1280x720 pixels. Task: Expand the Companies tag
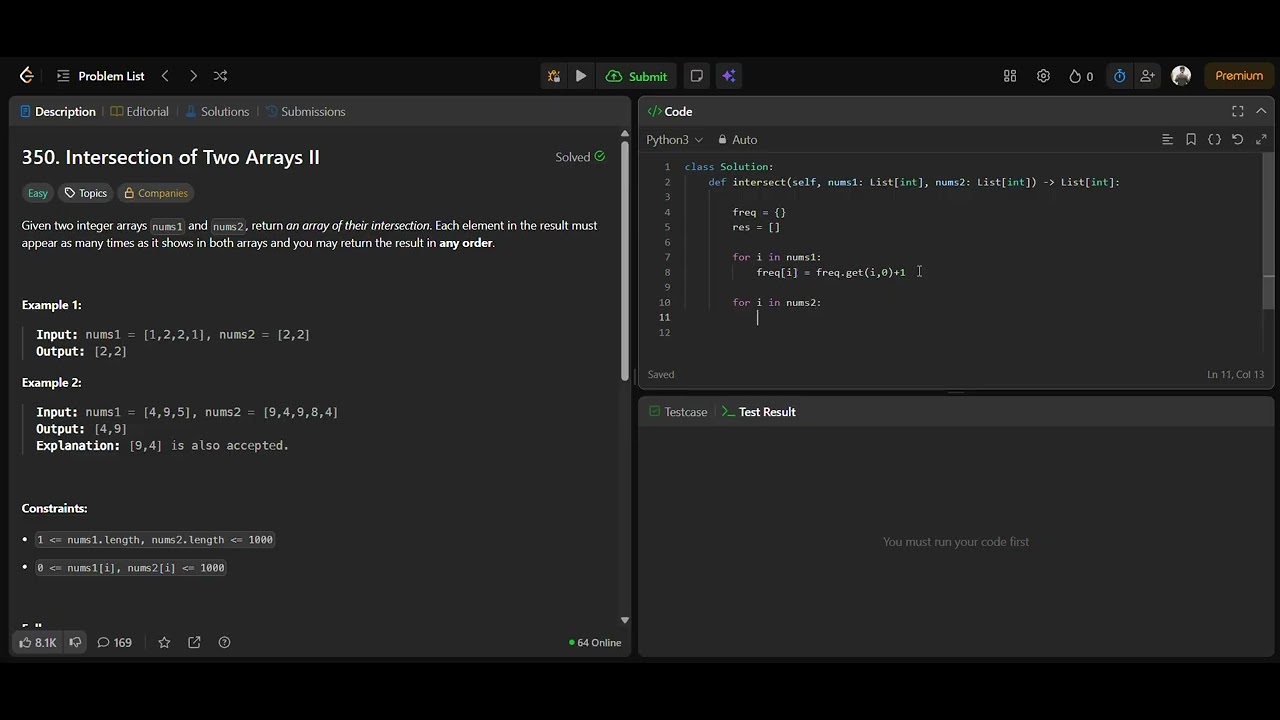155,193
